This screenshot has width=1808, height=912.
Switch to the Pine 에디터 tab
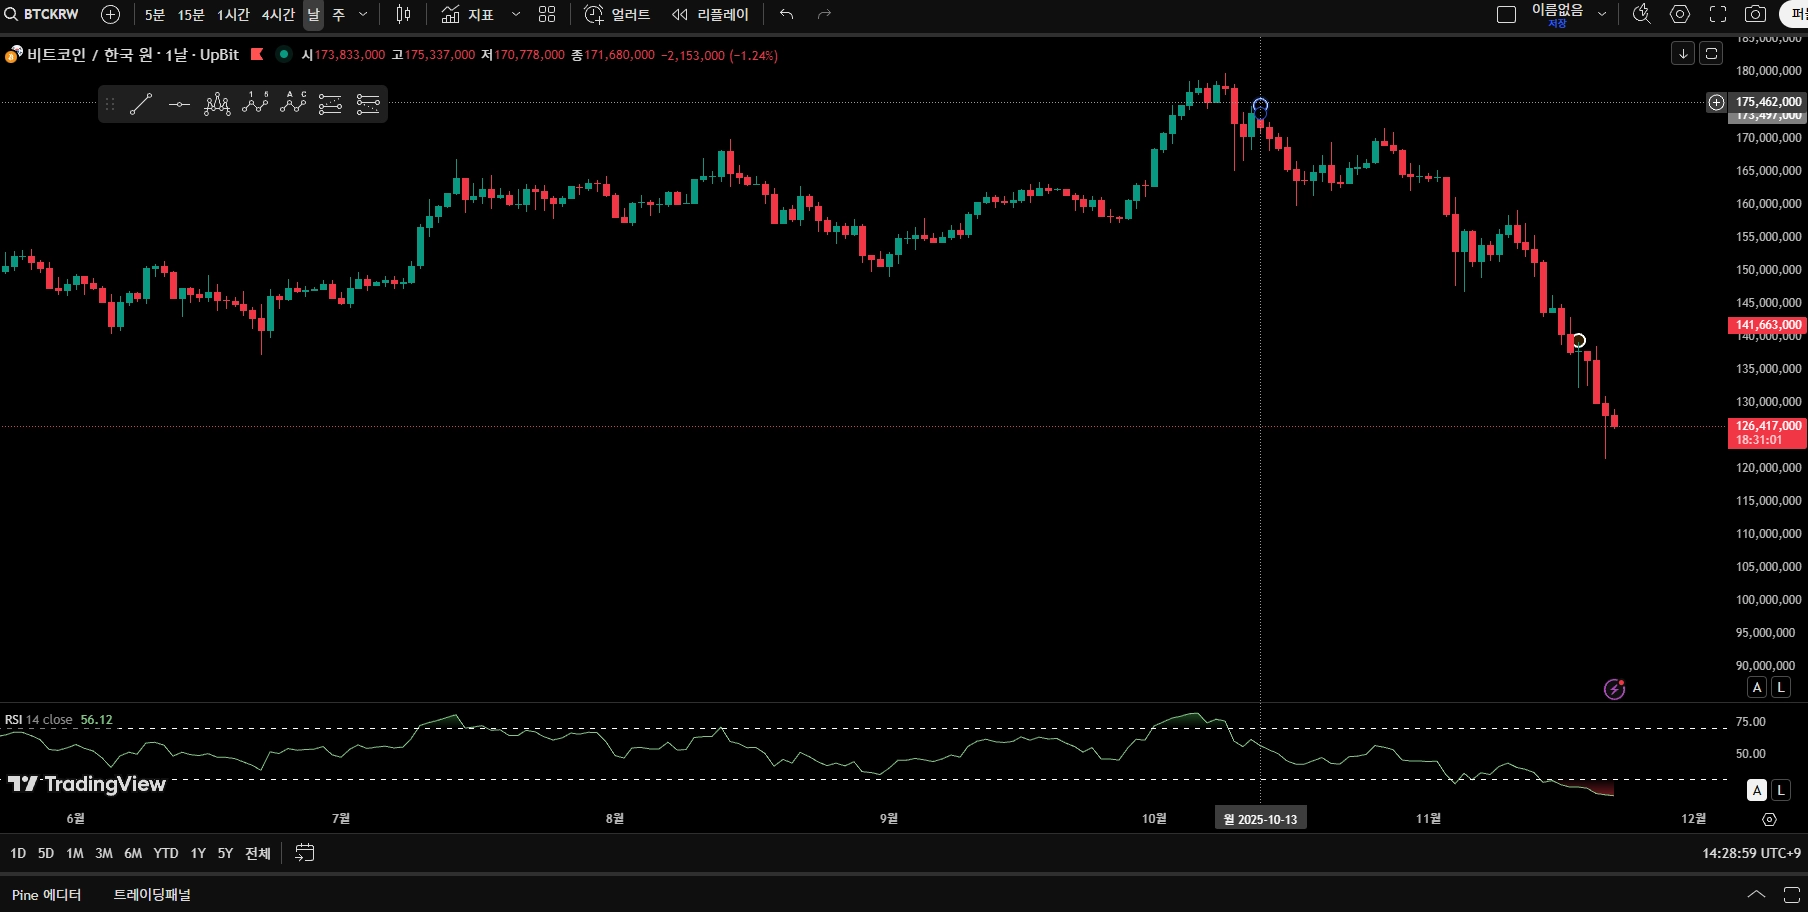pos(46,895)
